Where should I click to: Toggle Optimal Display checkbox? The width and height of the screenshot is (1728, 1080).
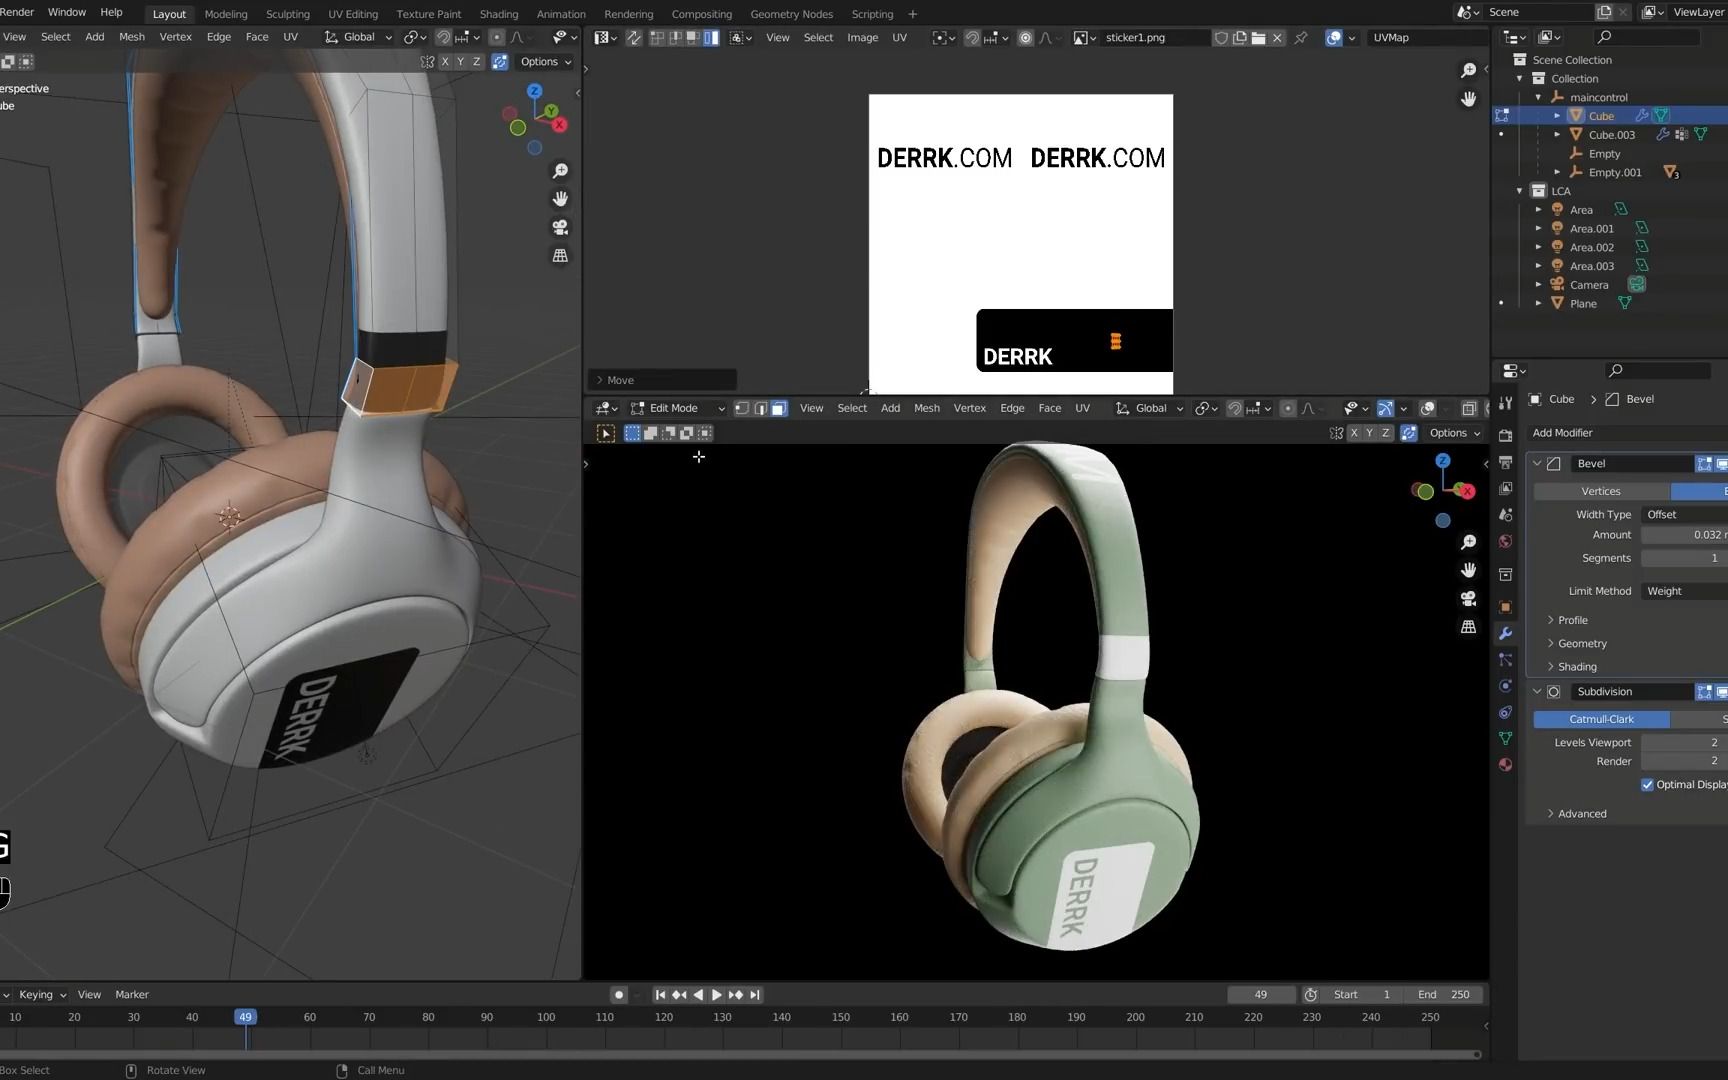(1647, 785)
